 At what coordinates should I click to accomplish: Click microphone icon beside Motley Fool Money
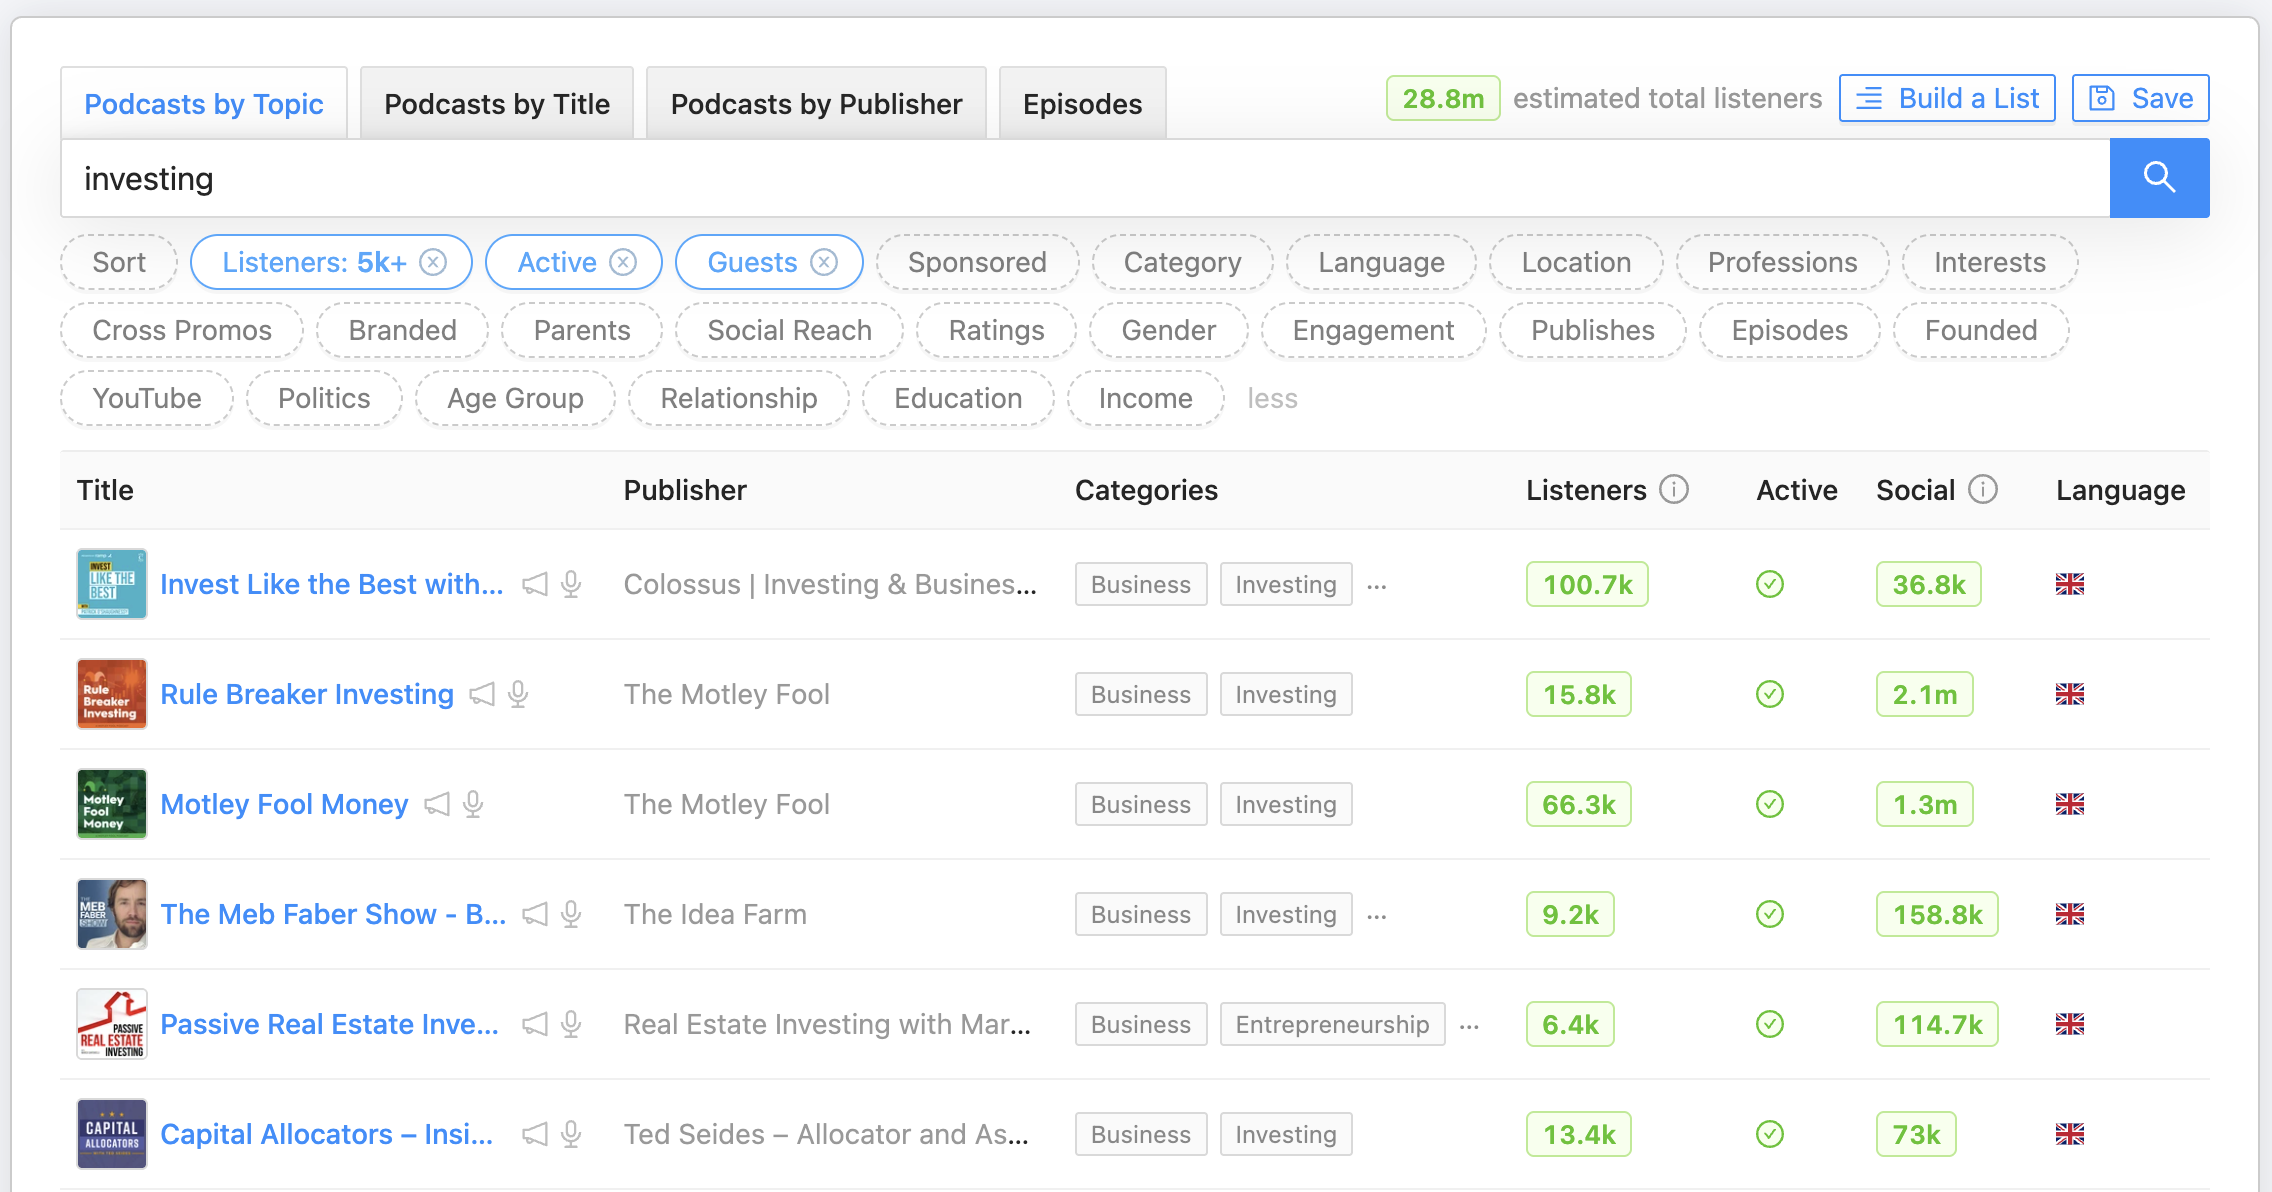tap(473, 804)
